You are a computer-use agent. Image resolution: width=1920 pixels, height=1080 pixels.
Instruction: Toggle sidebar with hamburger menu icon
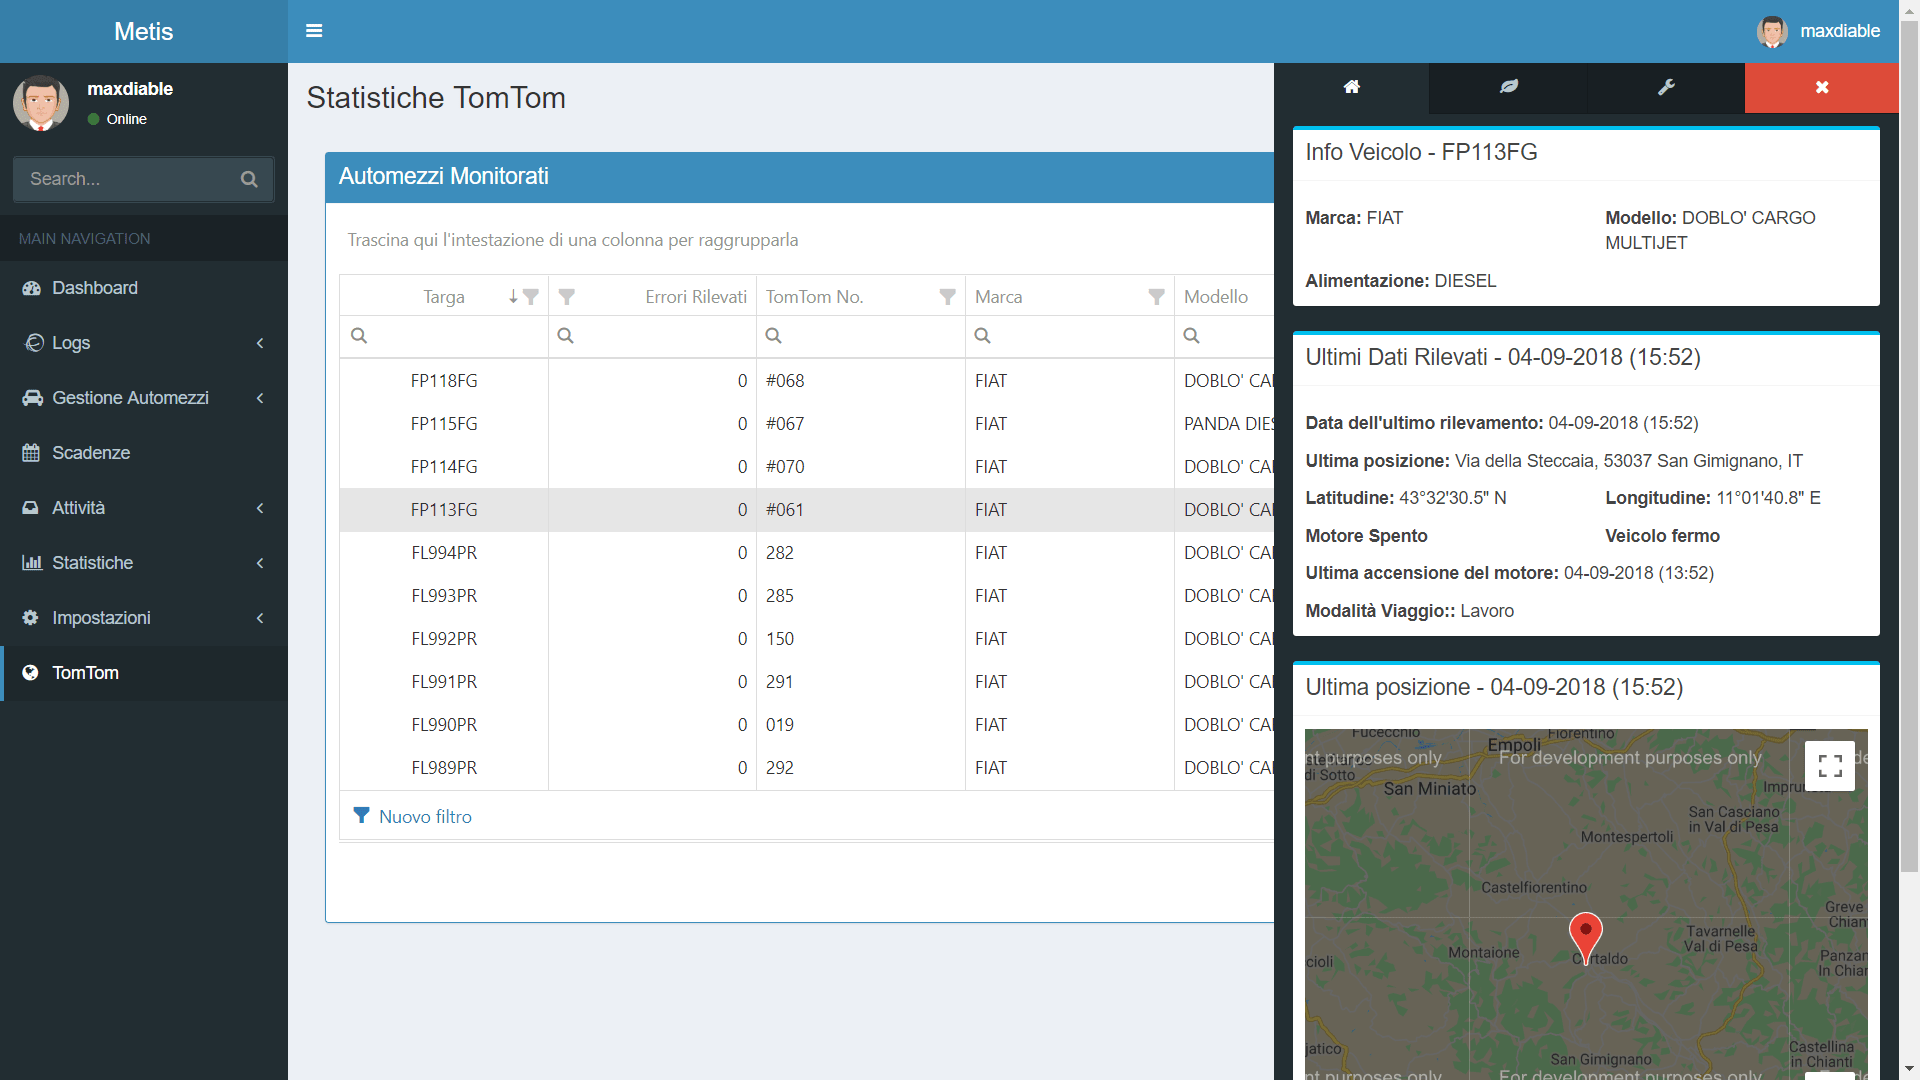click(314, 31)
